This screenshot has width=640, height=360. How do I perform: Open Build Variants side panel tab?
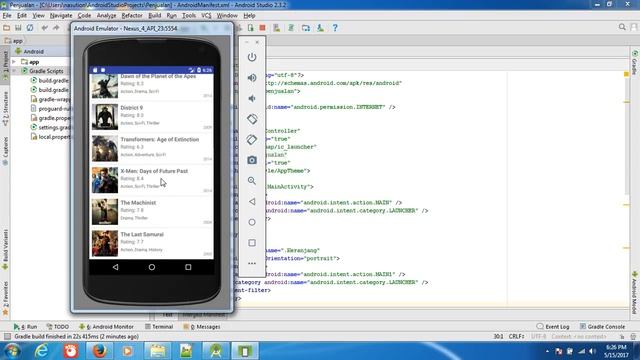pyautogui.click(x=5, y=249)
